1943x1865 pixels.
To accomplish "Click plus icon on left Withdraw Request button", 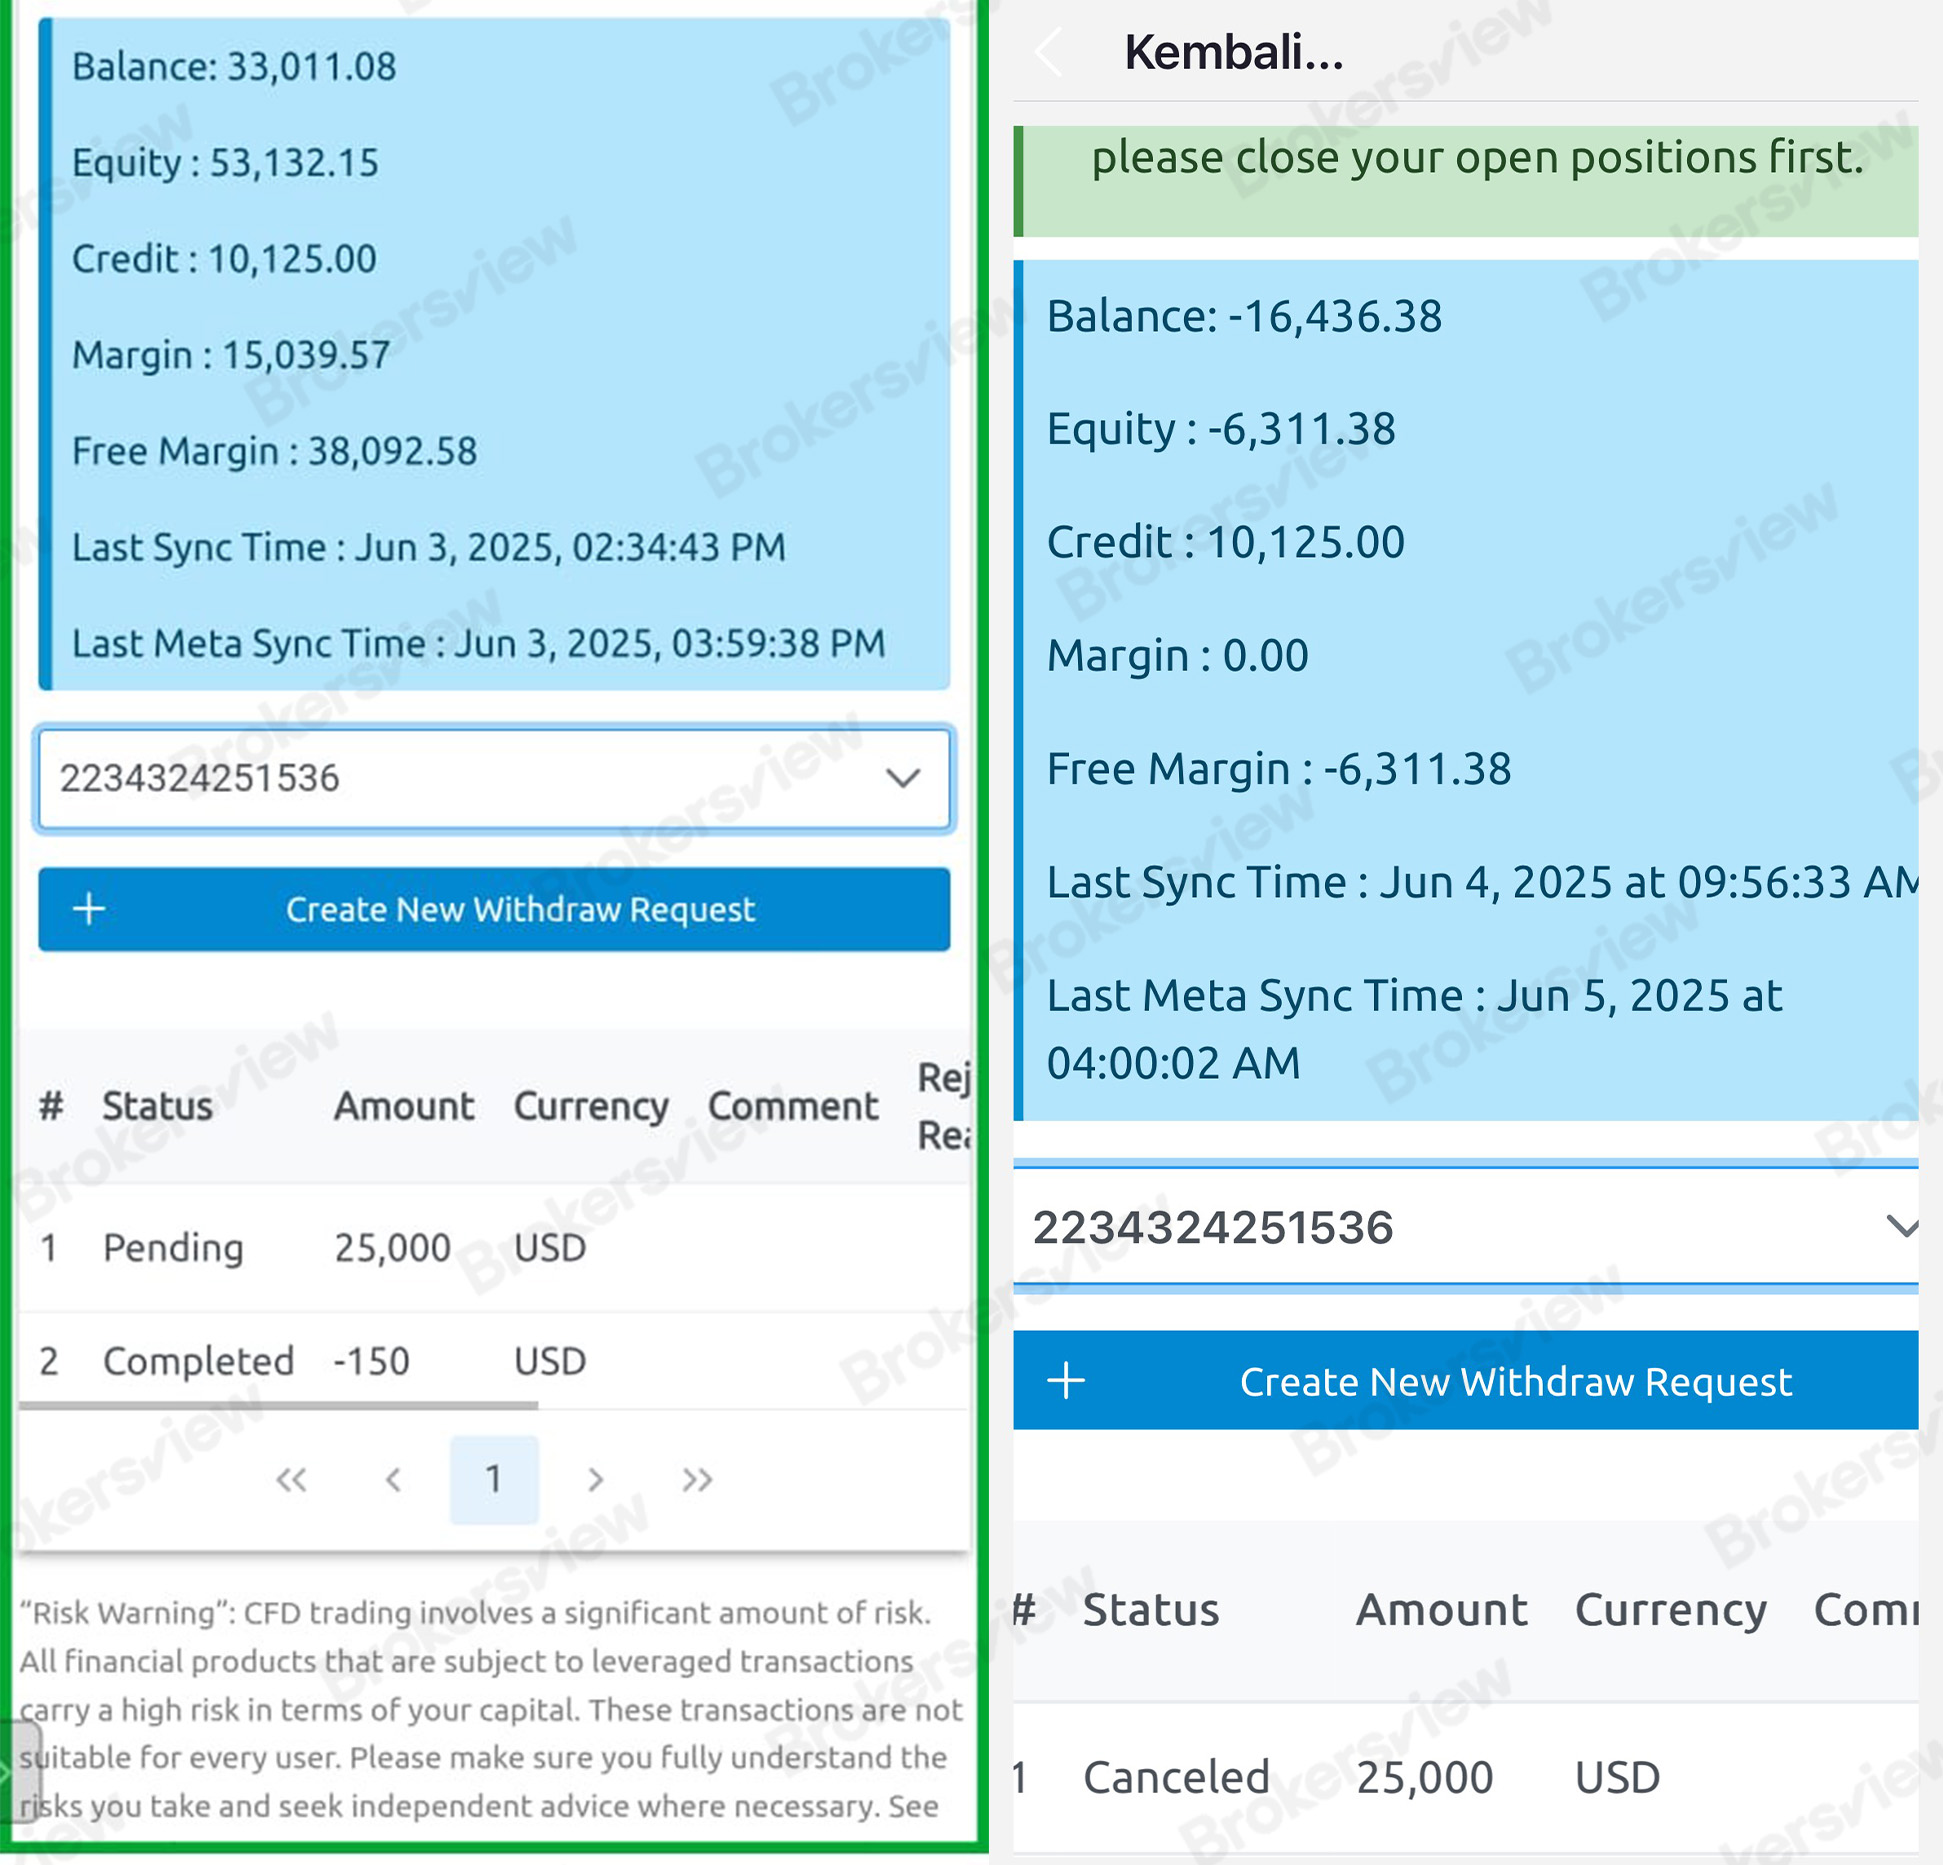I will [x=90, y=909].
